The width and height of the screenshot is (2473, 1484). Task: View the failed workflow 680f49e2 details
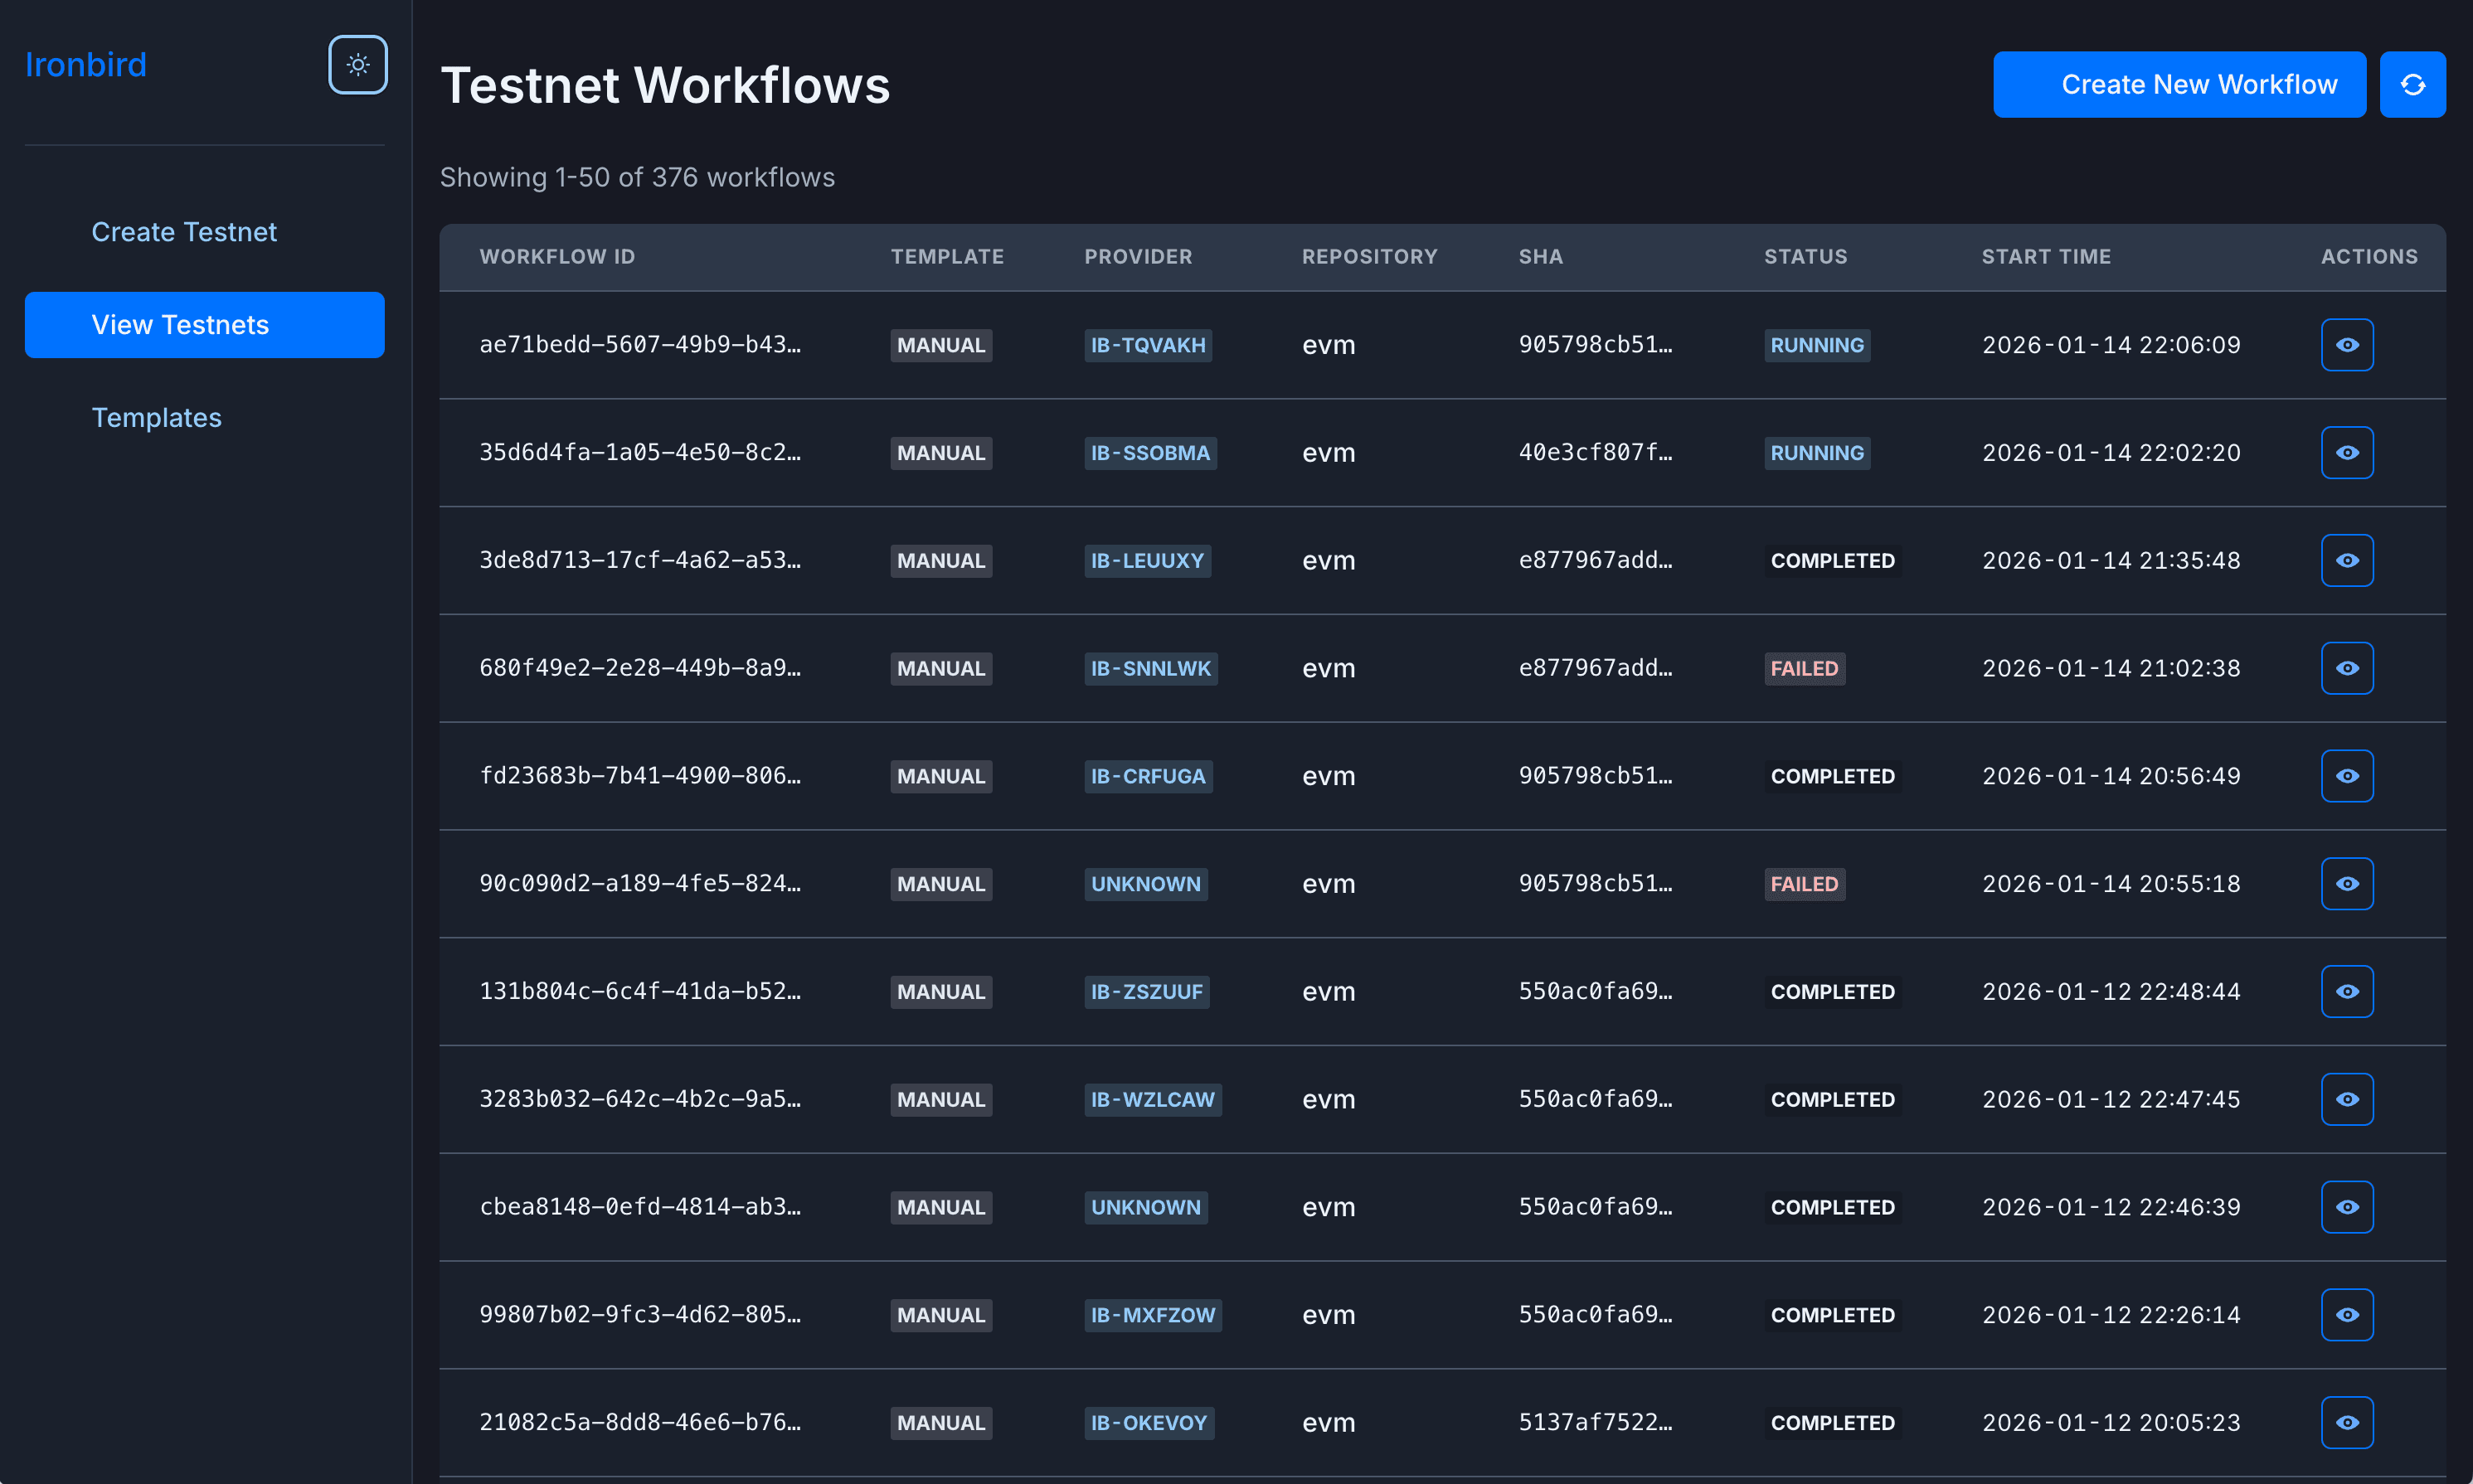tap(2347, 667)
